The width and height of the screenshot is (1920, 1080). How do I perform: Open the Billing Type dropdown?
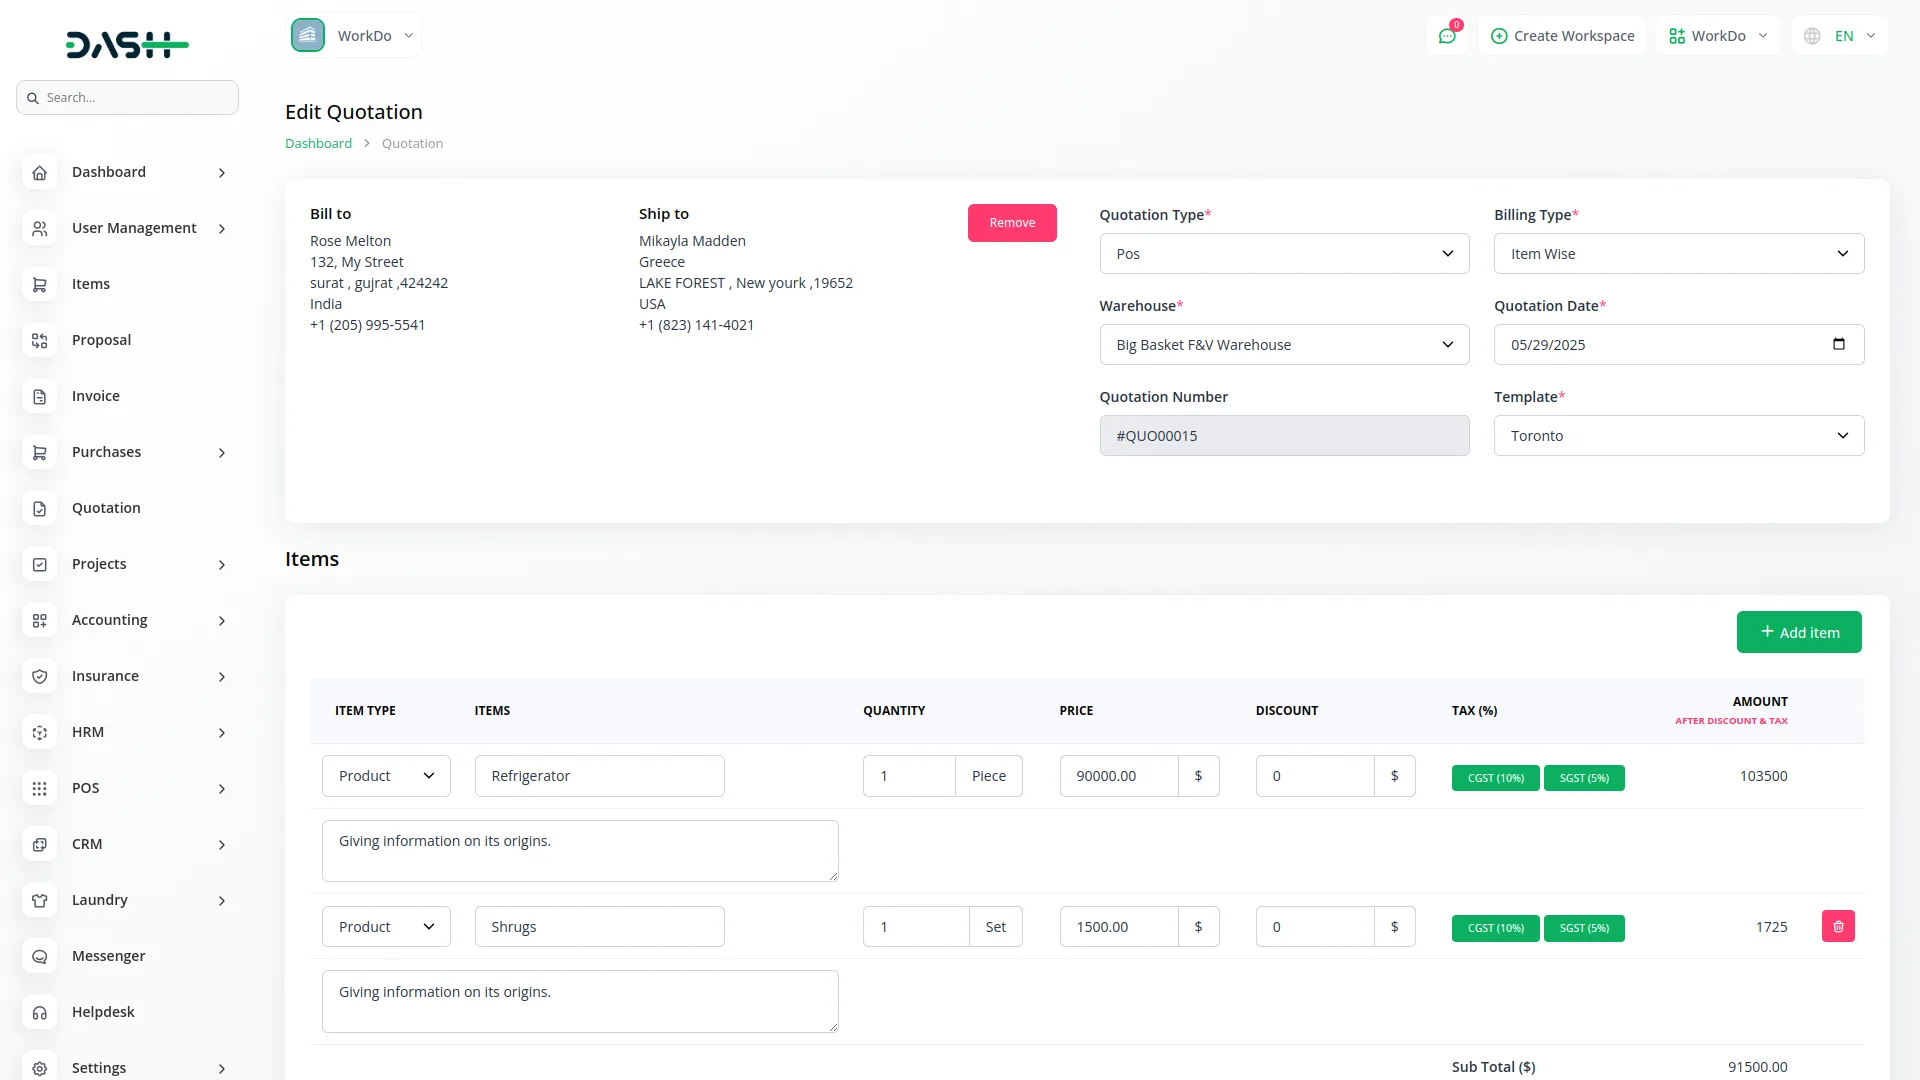1678,254
